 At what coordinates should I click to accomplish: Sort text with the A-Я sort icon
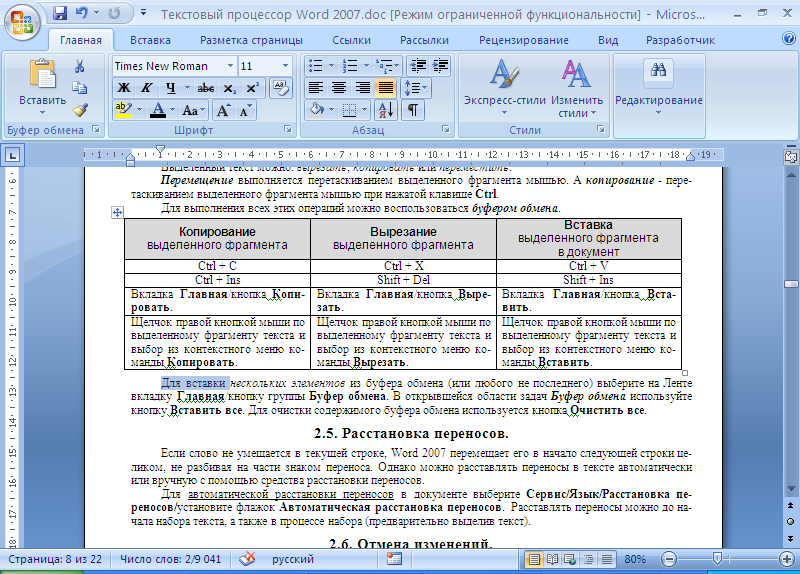point(386,109)
